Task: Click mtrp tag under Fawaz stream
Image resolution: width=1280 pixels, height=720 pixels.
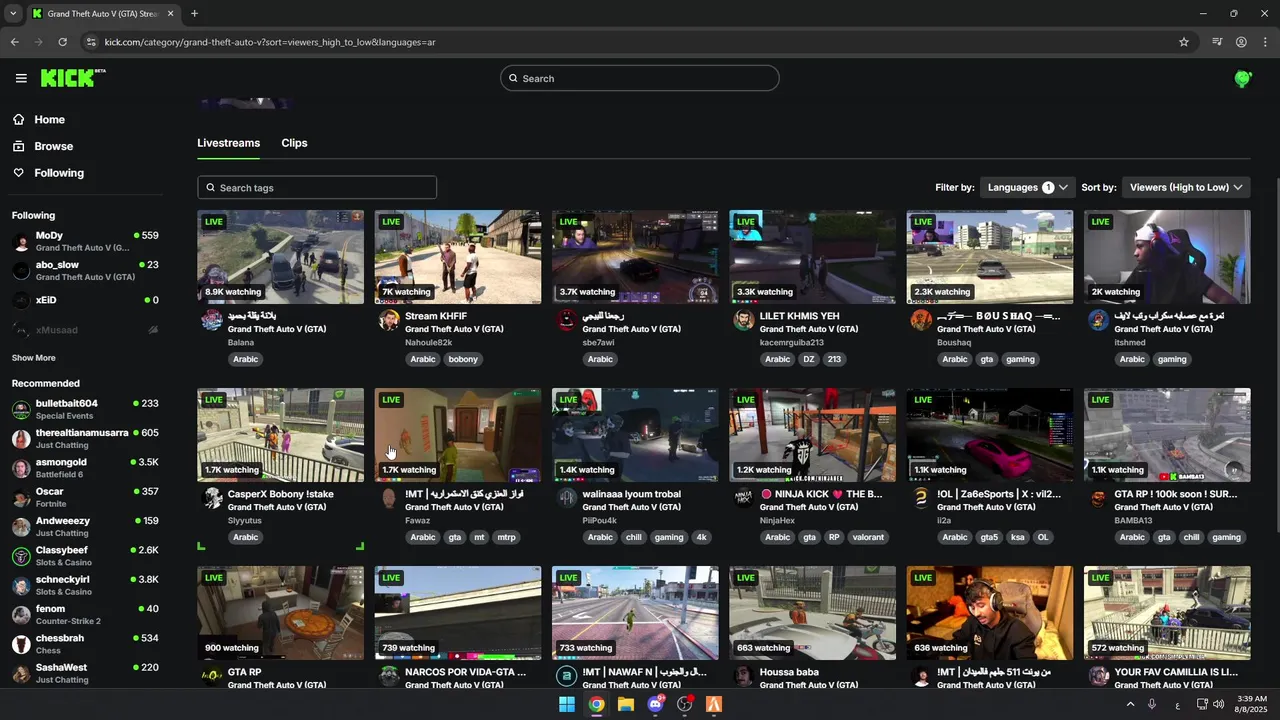Action: click(x=507, y=537)
